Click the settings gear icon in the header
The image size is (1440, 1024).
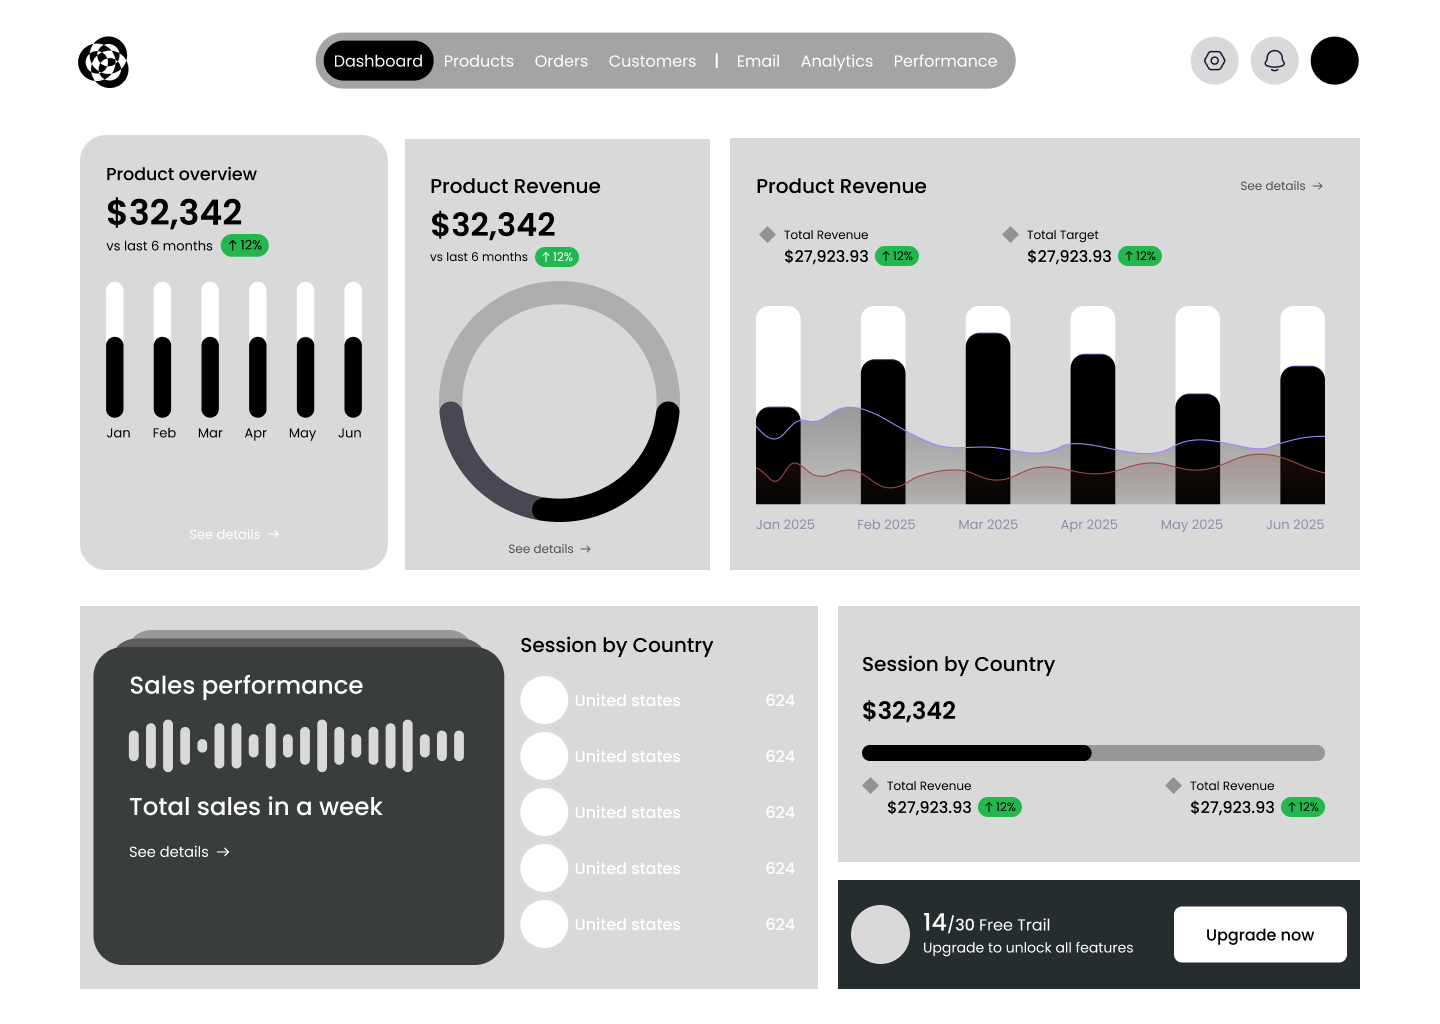pos(1214,60)
